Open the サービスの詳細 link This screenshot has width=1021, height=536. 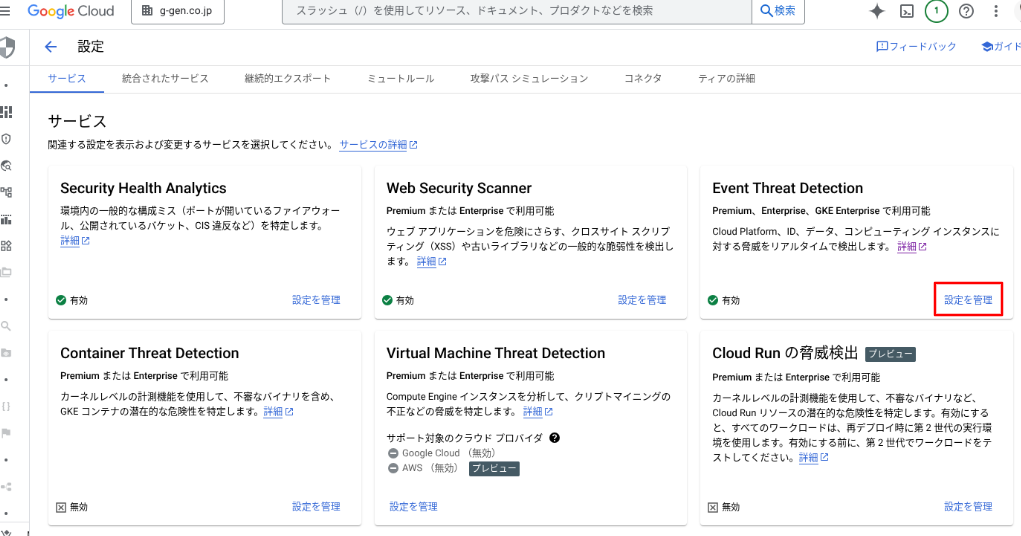click(378, 145)
